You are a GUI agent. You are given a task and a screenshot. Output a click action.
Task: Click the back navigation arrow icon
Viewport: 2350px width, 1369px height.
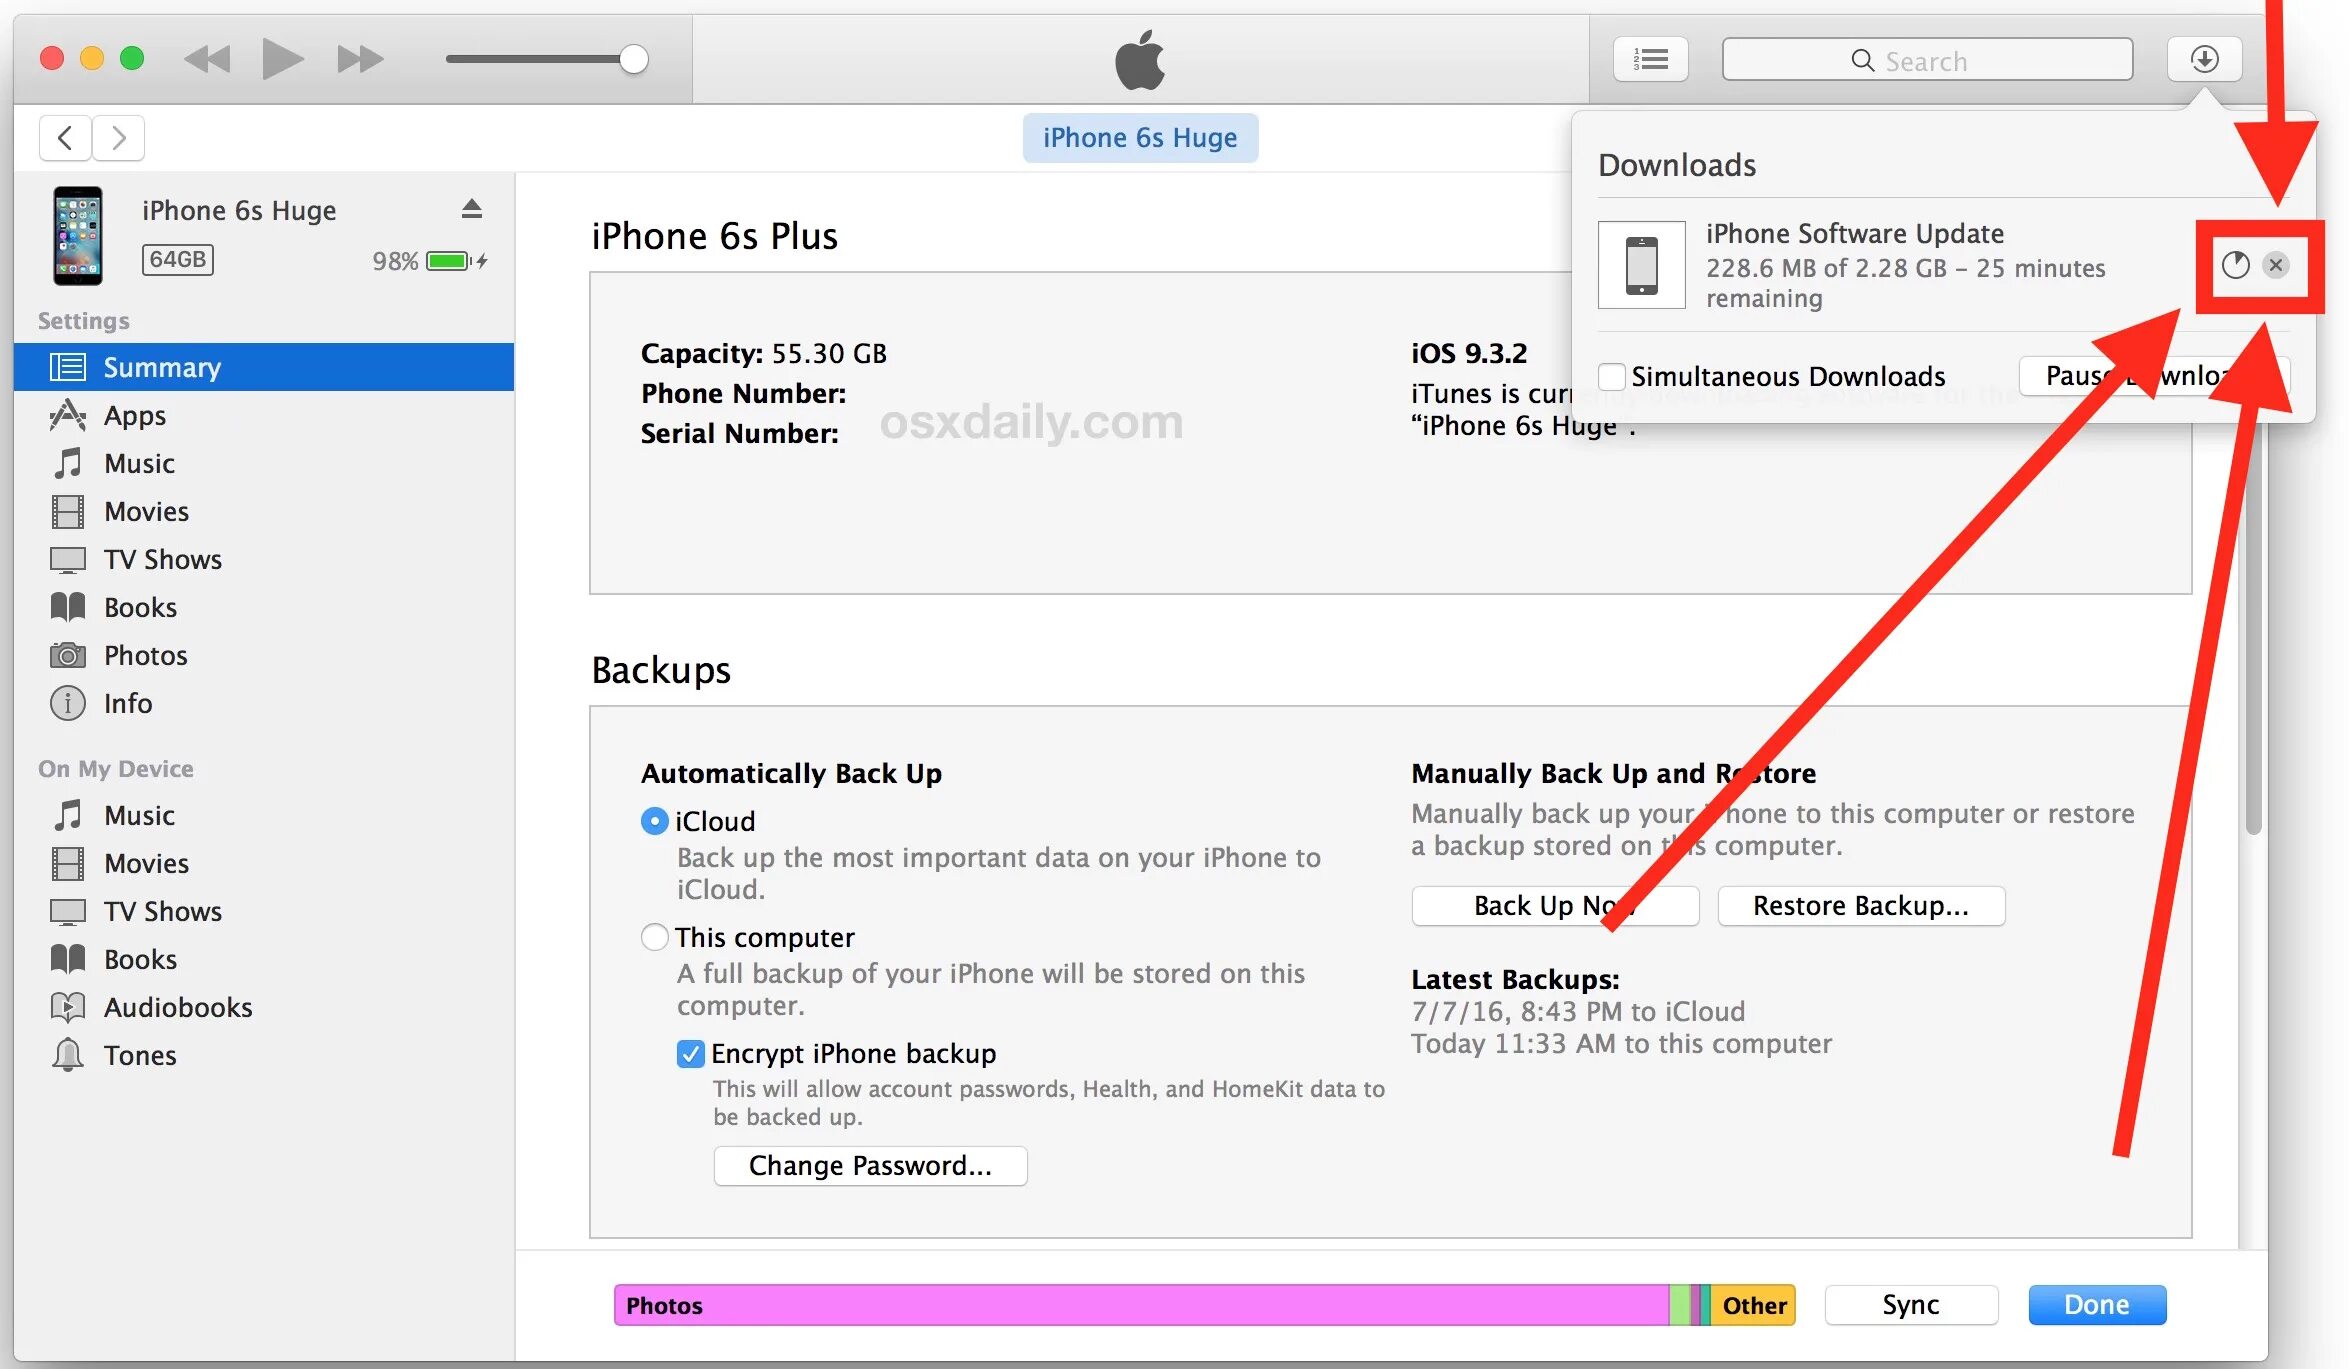click(x=65, y=135)
